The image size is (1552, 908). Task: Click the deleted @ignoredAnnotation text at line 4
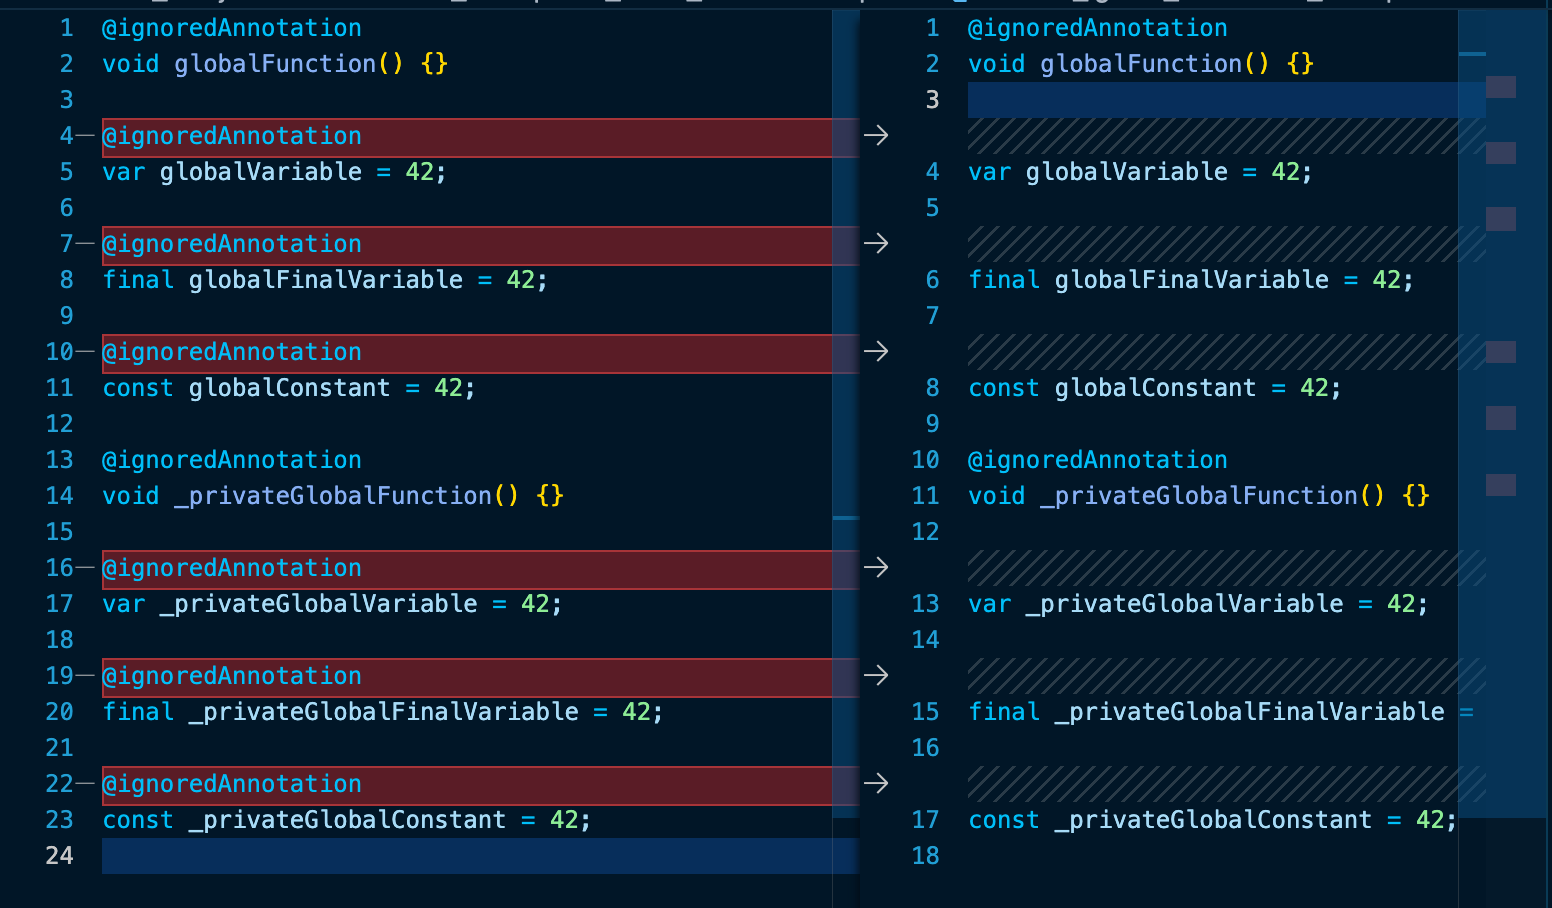tap(232, 135)
